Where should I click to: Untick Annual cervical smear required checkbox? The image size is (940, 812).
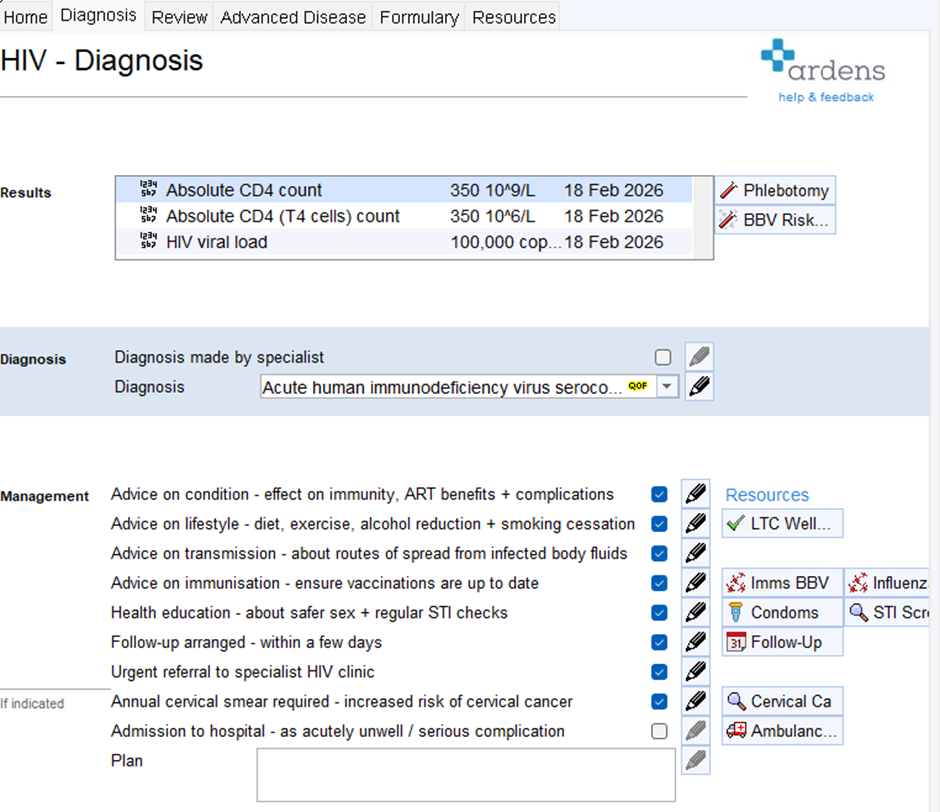[x=659, y=701]
